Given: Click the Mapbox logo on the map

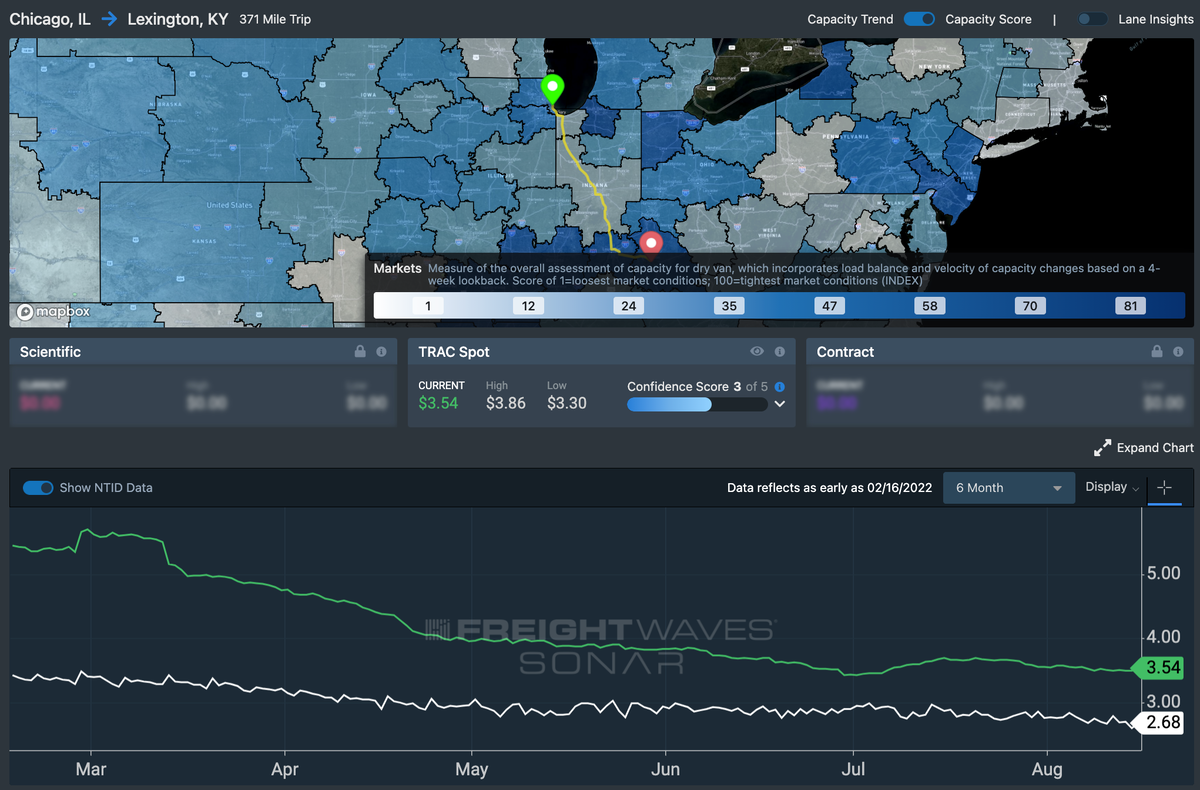Looking at the screenshot, I should [54, 311].
